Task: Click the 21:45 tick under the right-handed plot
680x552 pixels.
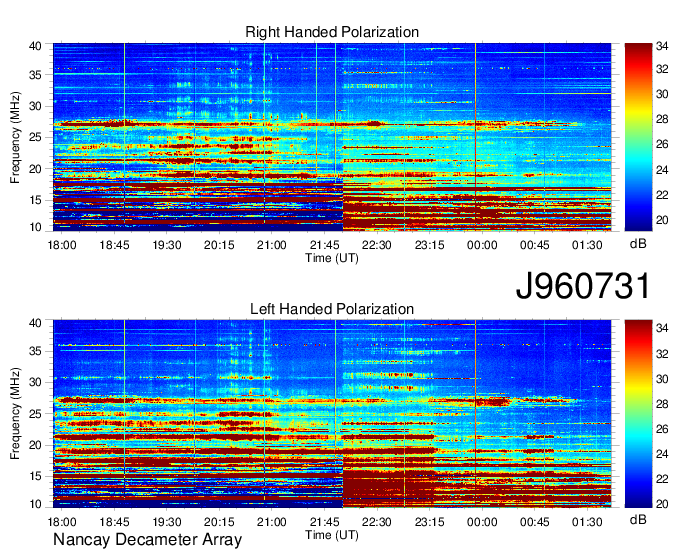Action: [324, 245]
